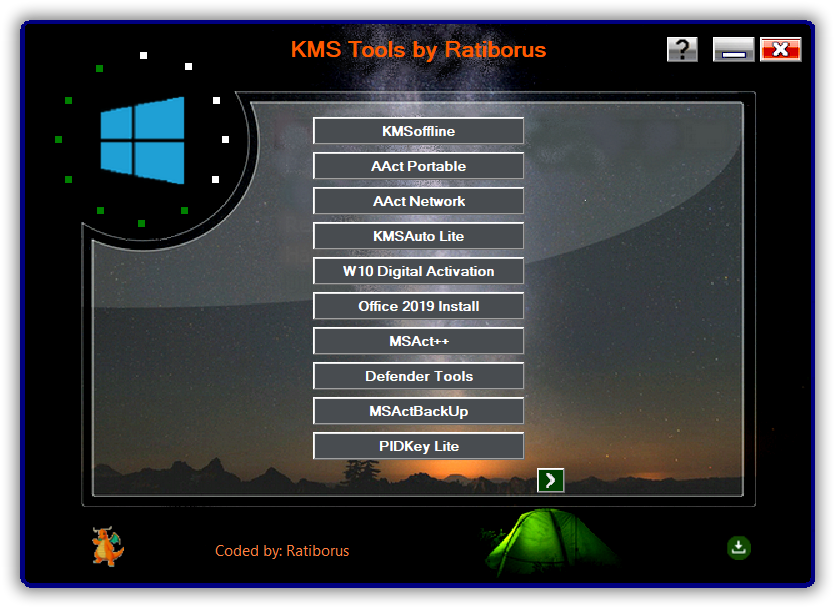Launch AAct Portable
Screen dimensions: 835x608
418,166
